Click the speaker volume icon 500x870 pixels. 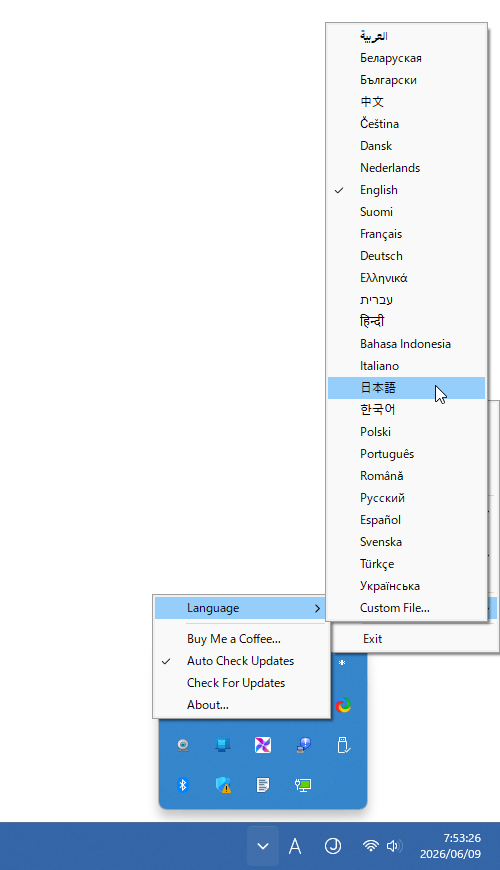[393, 846]
